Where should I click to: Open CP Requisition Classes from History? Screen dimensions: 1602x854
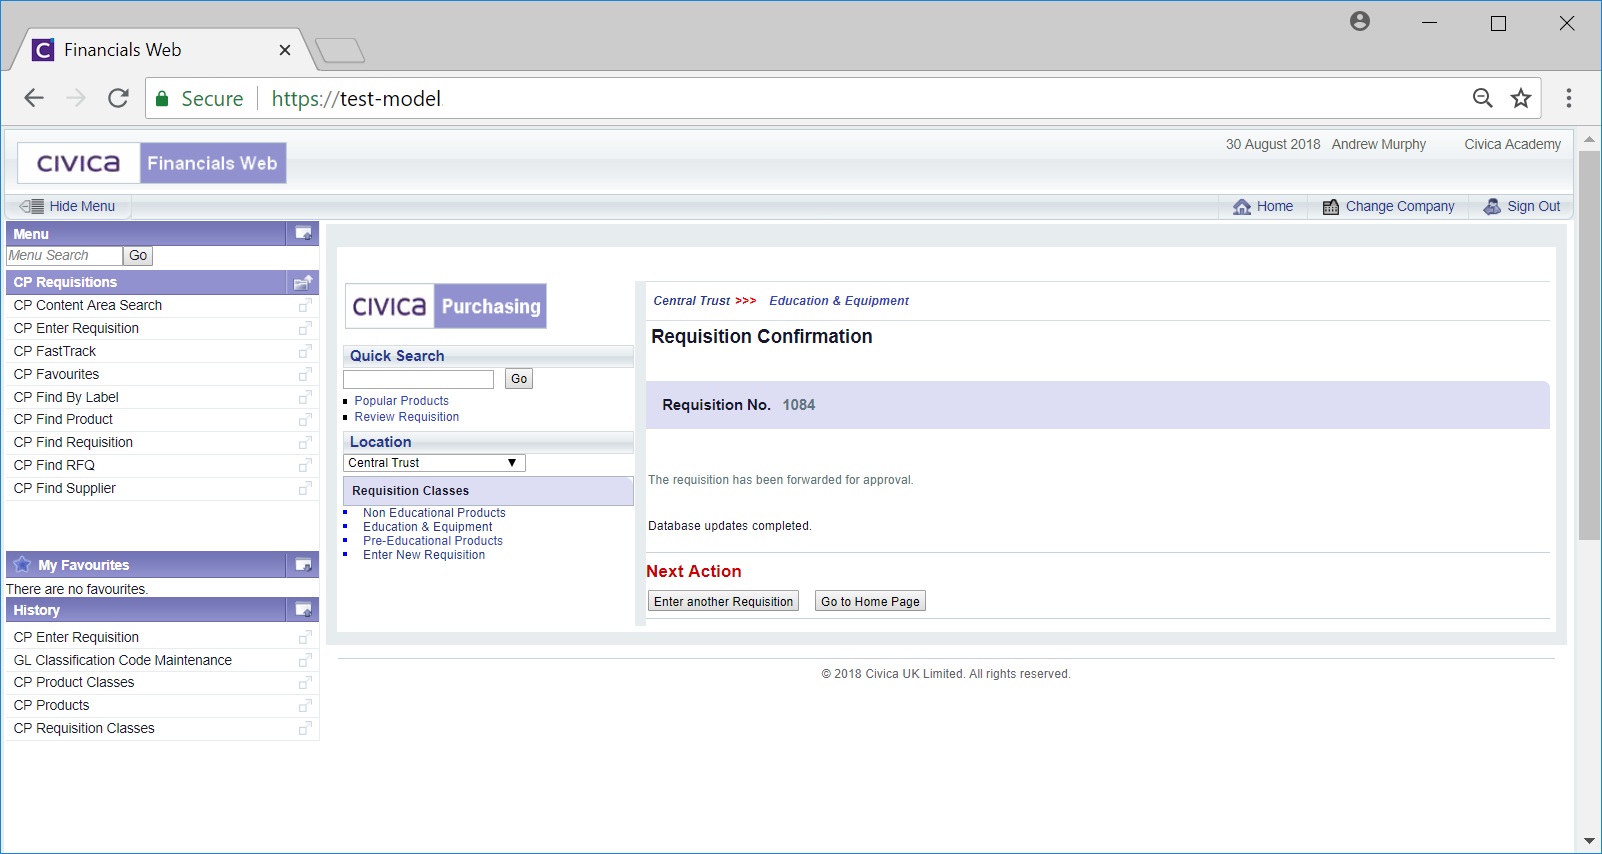click(84, 728)
